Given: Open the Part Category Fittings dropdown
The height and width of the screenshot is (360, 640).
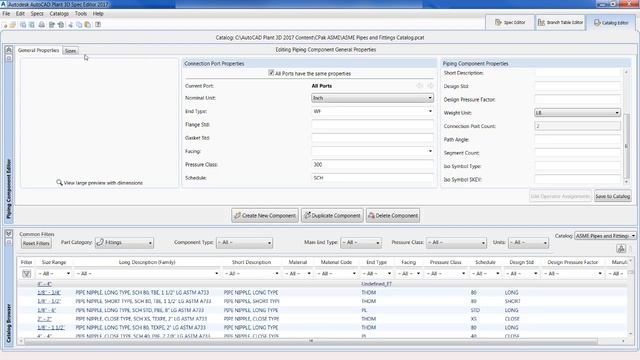Looking at the screenshot, I should 124,242.
